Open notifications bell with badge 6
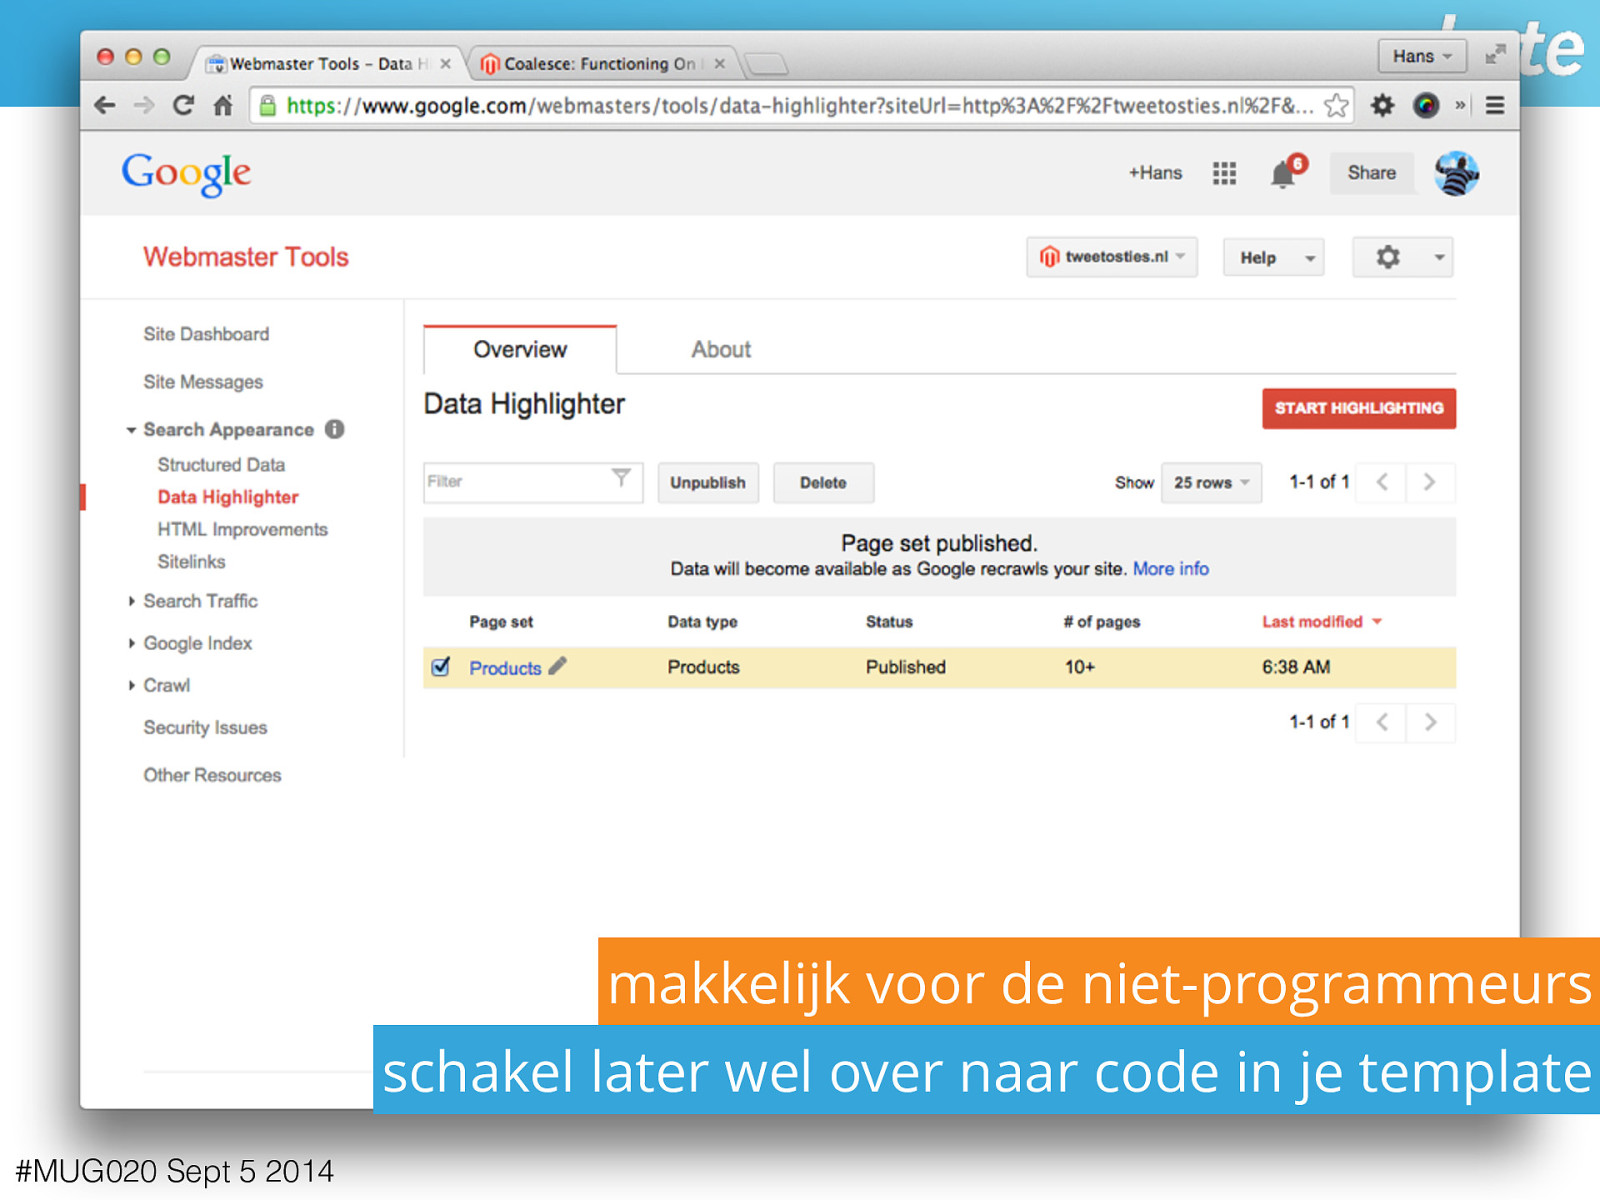Viewport: 1600px width, 1200px height. [1287, 172]
